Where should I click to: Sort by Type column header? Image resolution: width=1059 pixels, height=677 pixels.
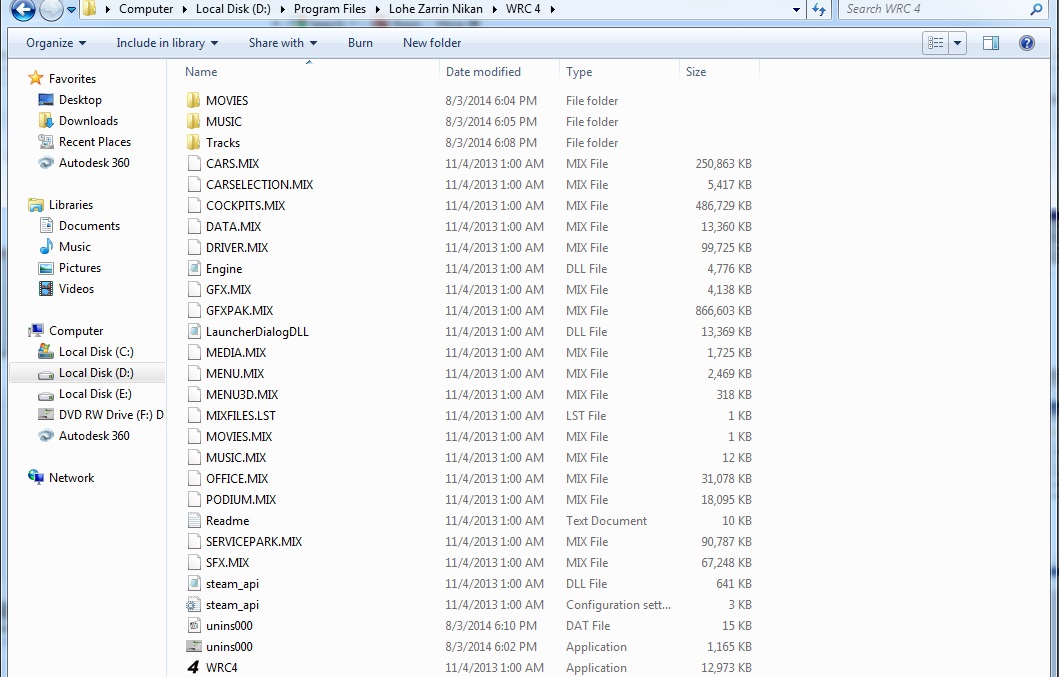[579, 72]
